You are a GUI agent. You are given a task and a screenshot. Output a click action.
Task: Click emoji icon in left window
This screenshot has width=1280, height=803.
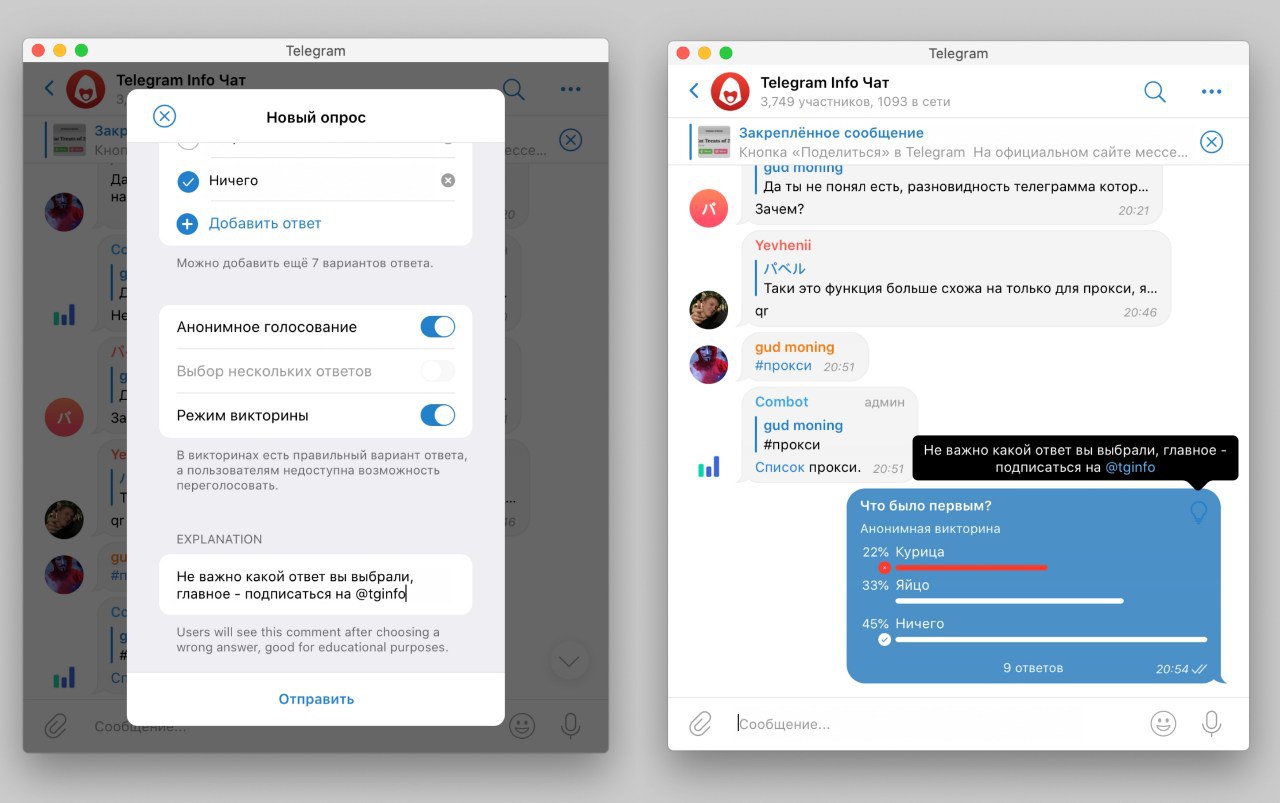522,726
